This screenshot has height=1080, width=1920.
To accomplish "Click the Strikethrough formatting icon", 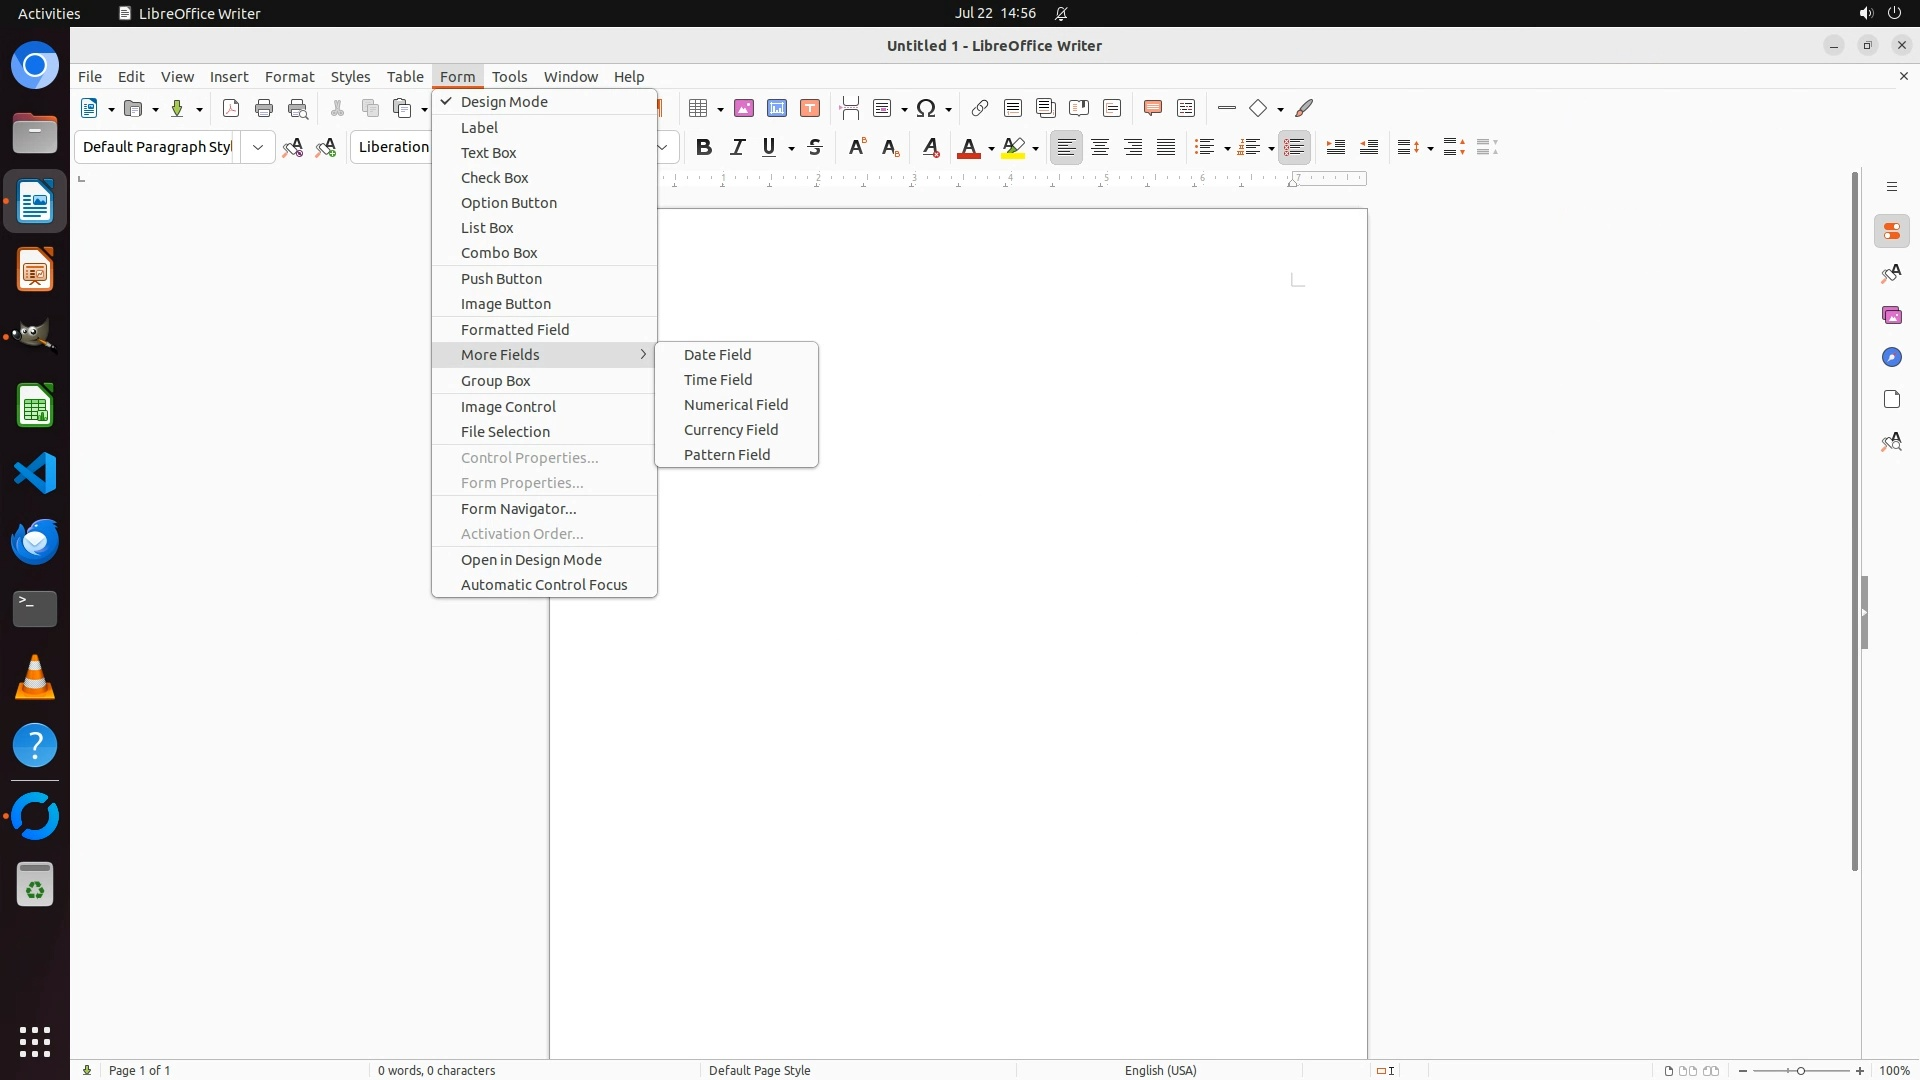I will 815,147.
